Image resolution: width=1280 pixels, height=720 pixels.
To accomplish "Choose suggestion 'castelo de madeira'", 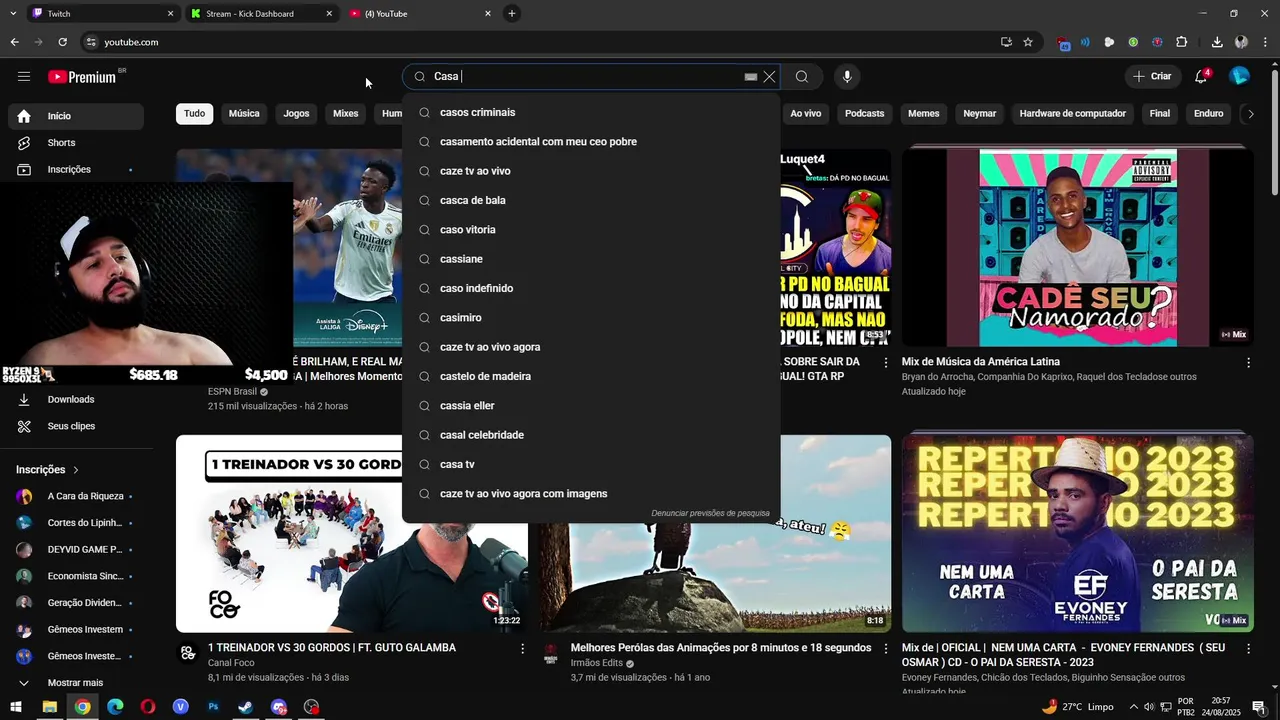I will tap(591, 376).
